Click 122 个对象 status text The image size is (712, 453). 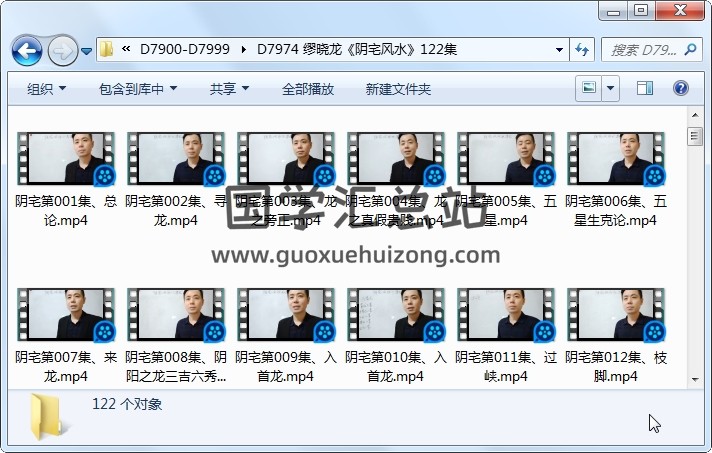pos(127,404)
